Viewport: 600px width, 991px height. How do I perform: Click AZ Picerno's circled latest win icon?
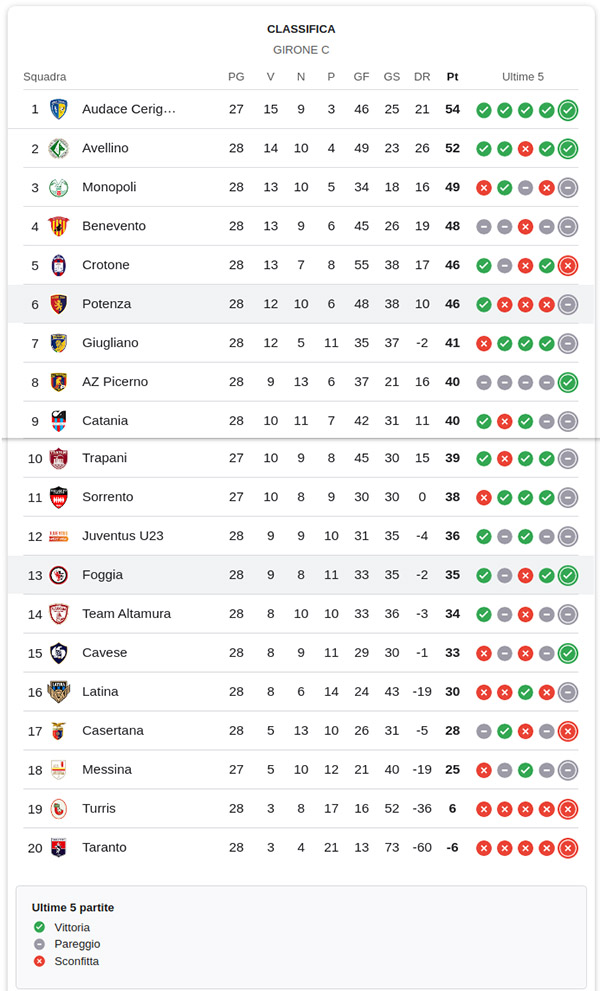tap(568, 382)
